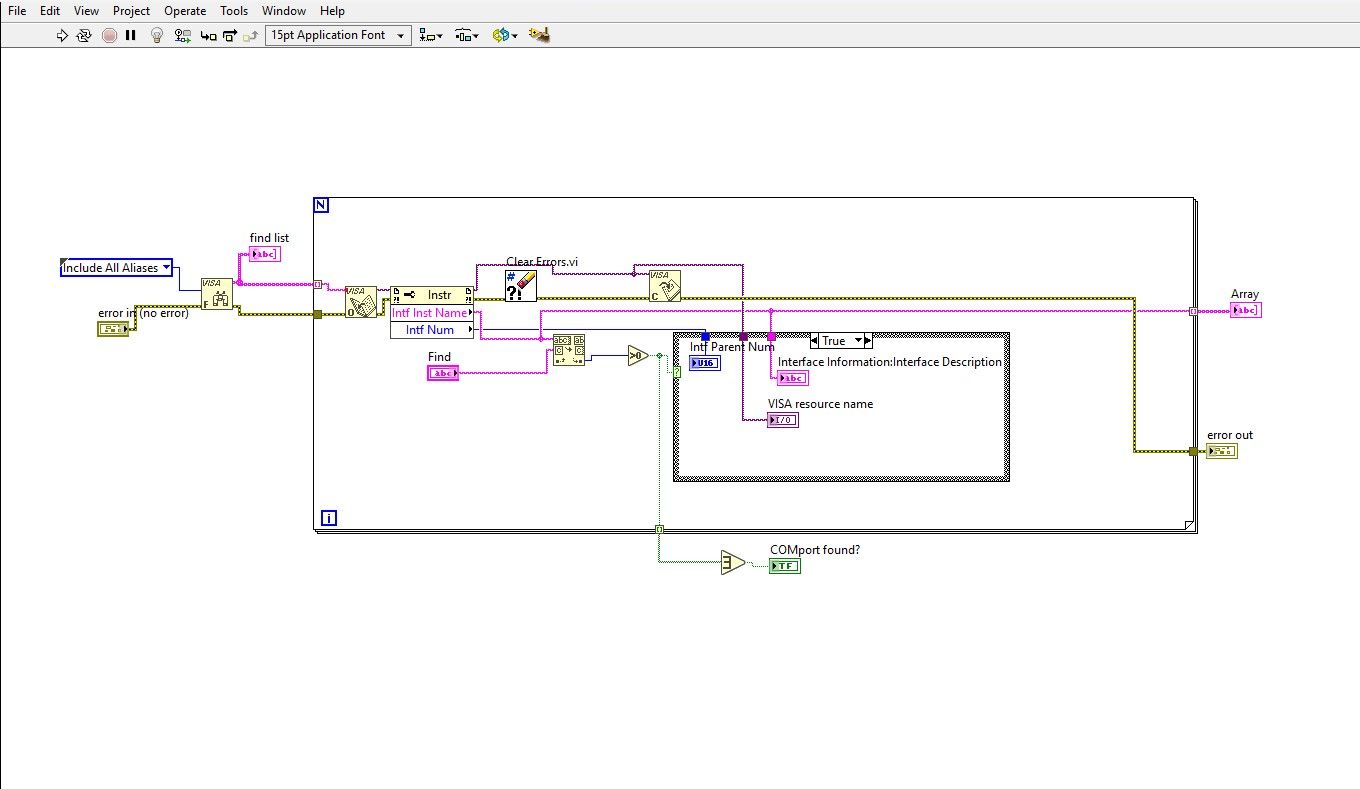The height and width of the screenshot is (789, 1360).
Task: Select the Clear Errors.vi icon
Action: coord(521,286)
